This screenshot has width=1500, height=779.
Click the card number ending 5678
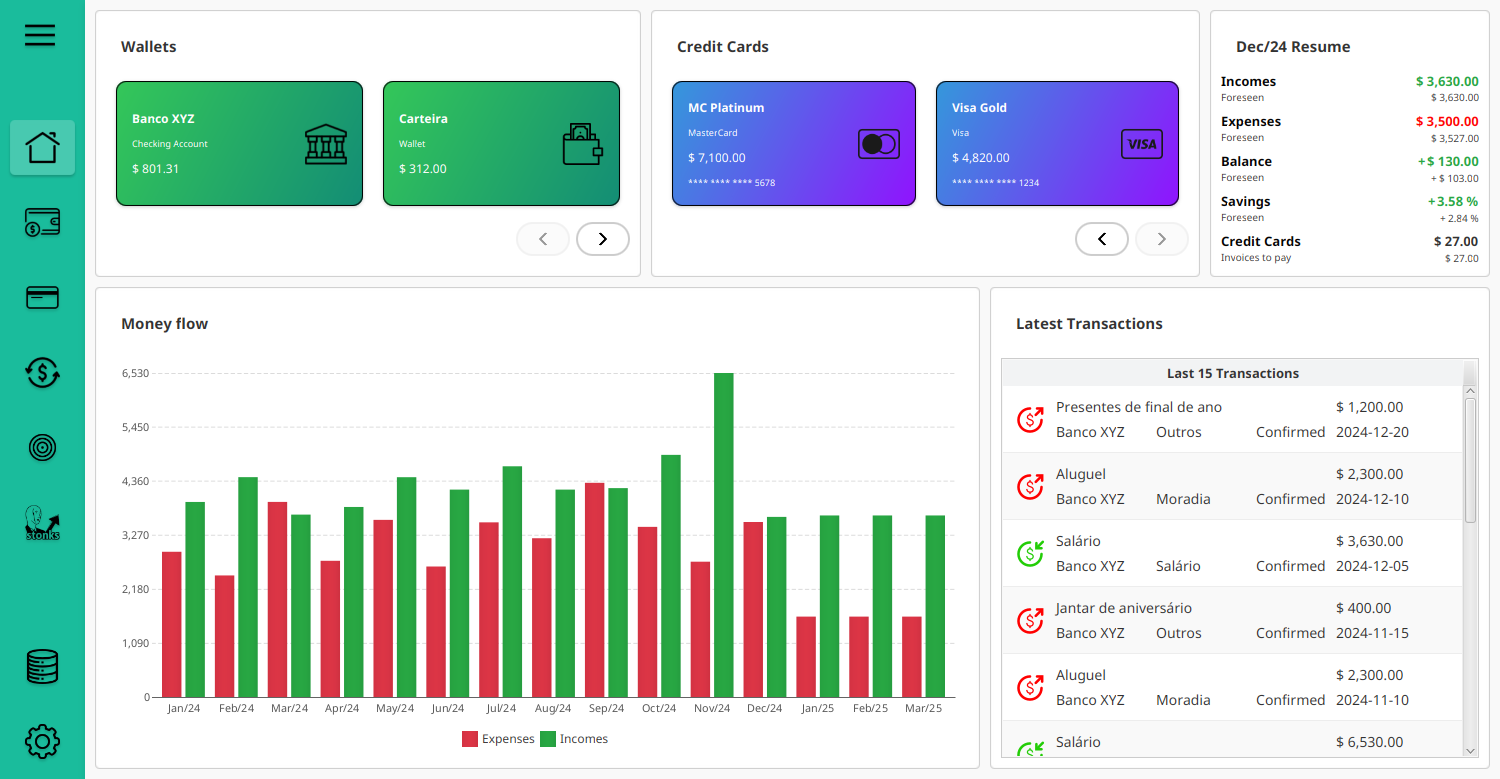(731, 183)
